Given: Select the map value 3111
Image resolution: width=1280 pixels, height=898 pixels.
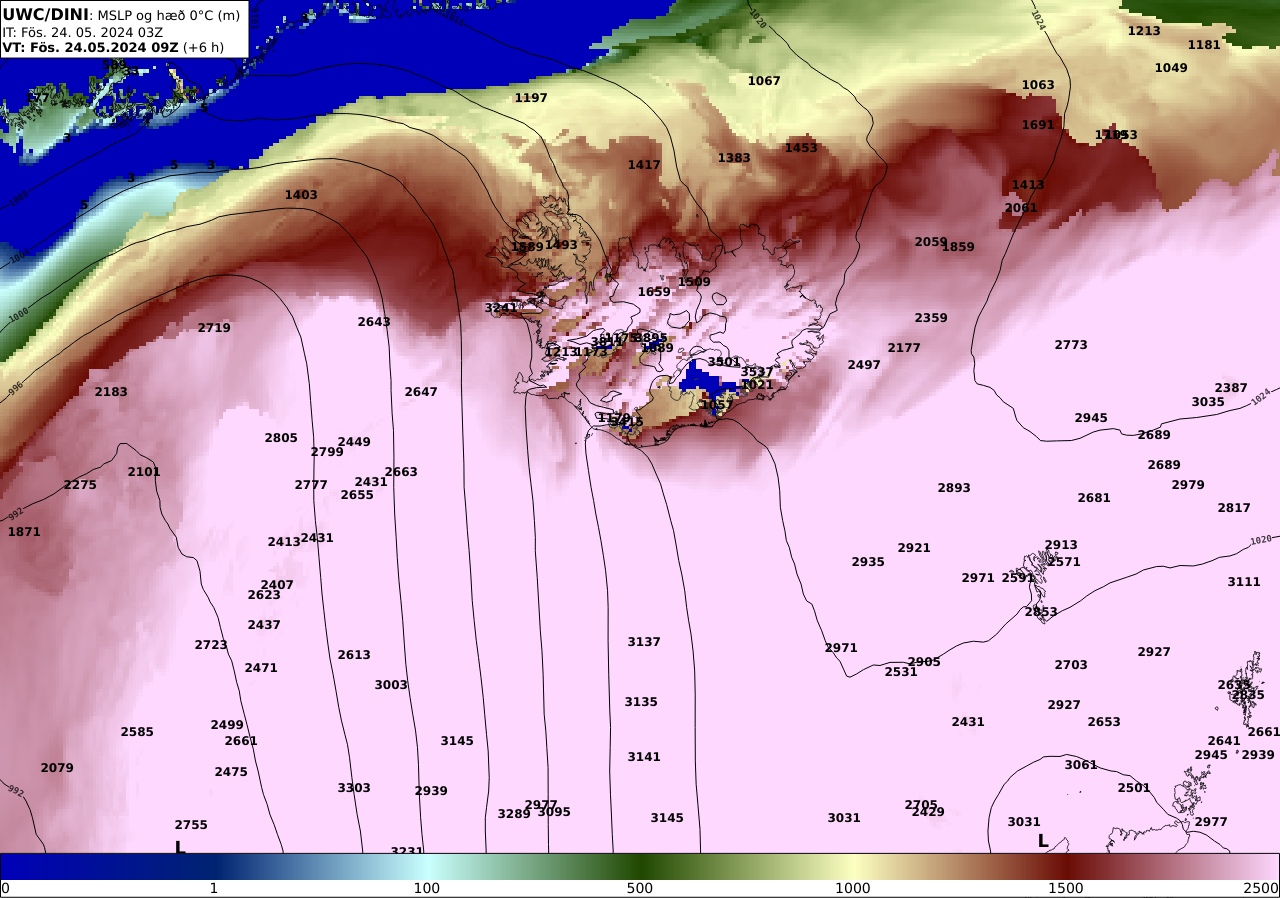Looking at the screenshot, I should [x=1244, y=582].
